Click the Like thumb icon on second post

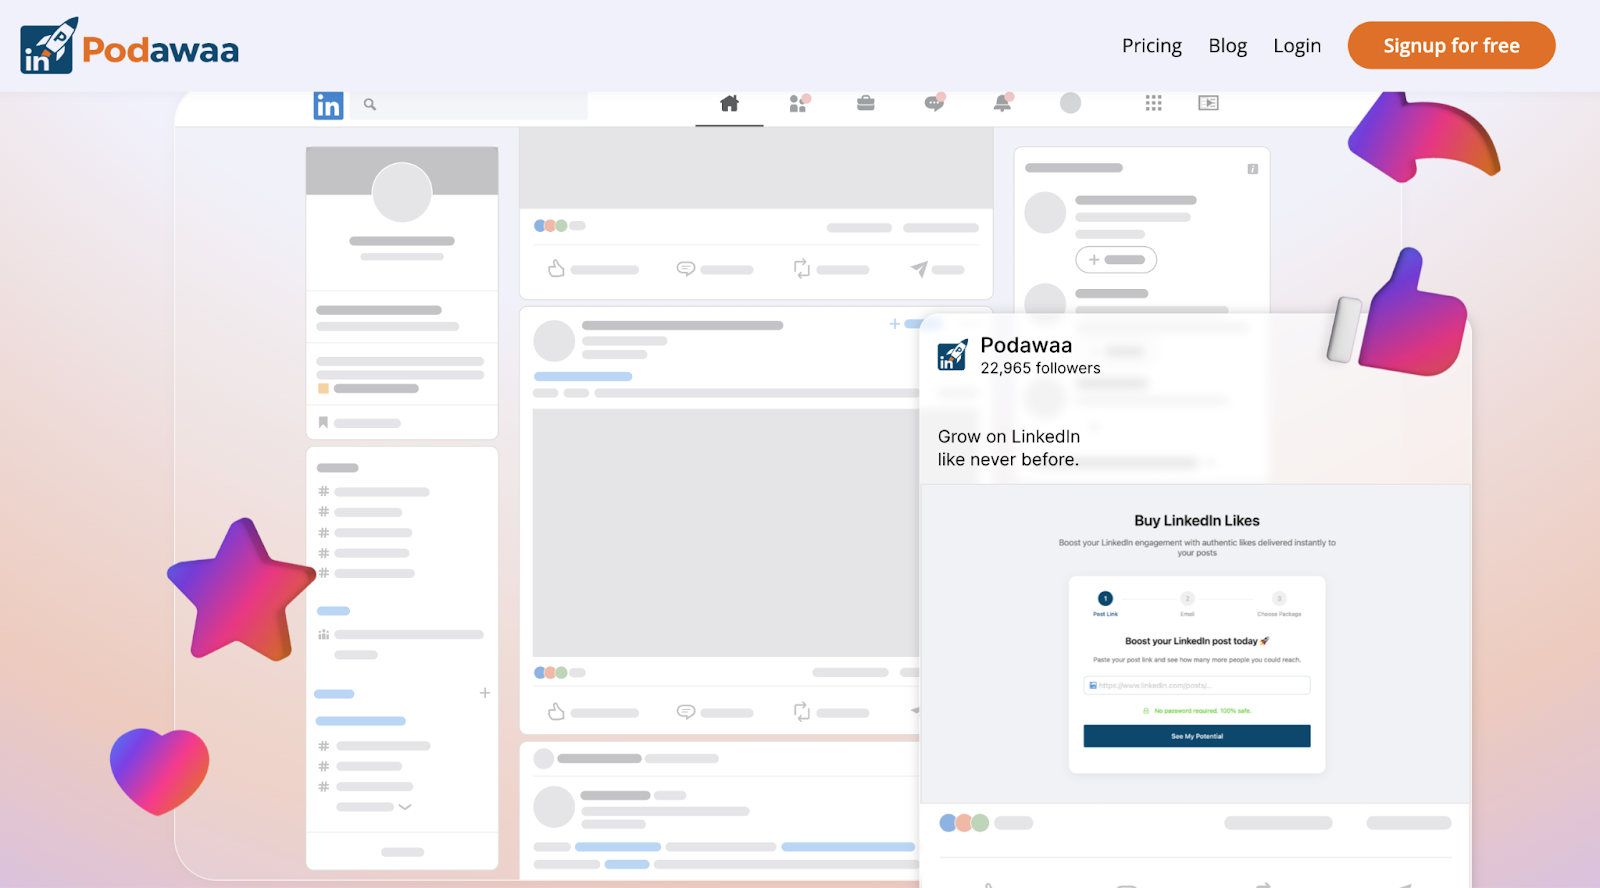click(557, 711)
